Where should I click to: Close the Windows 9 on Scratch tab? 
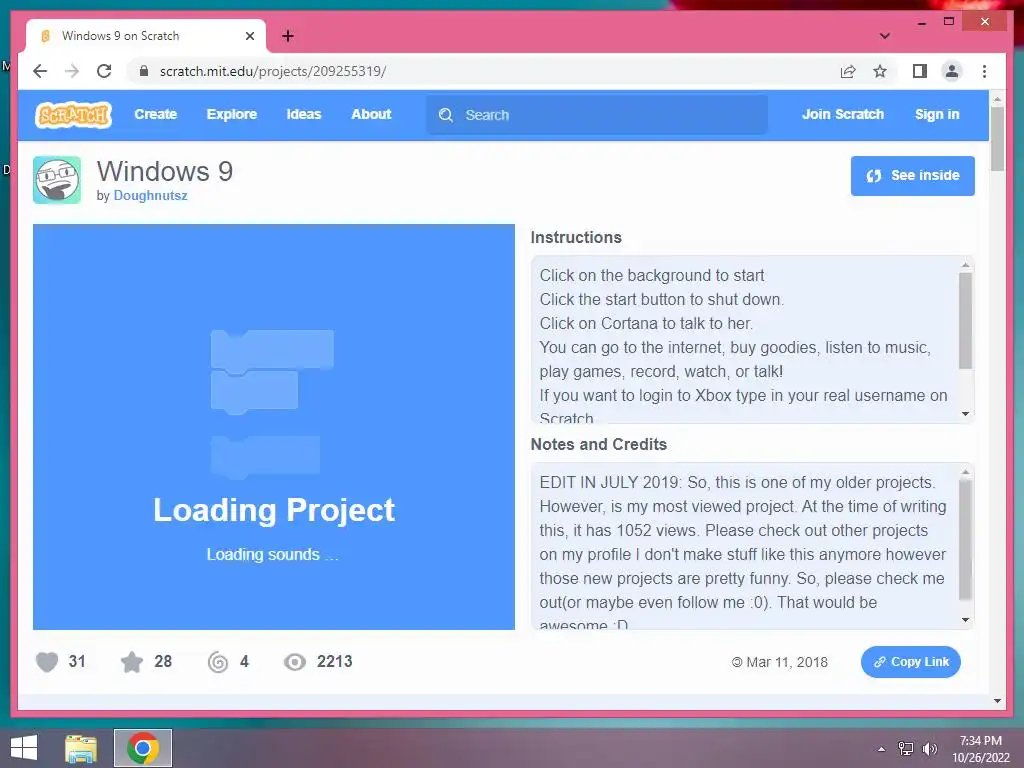(249, 36)
